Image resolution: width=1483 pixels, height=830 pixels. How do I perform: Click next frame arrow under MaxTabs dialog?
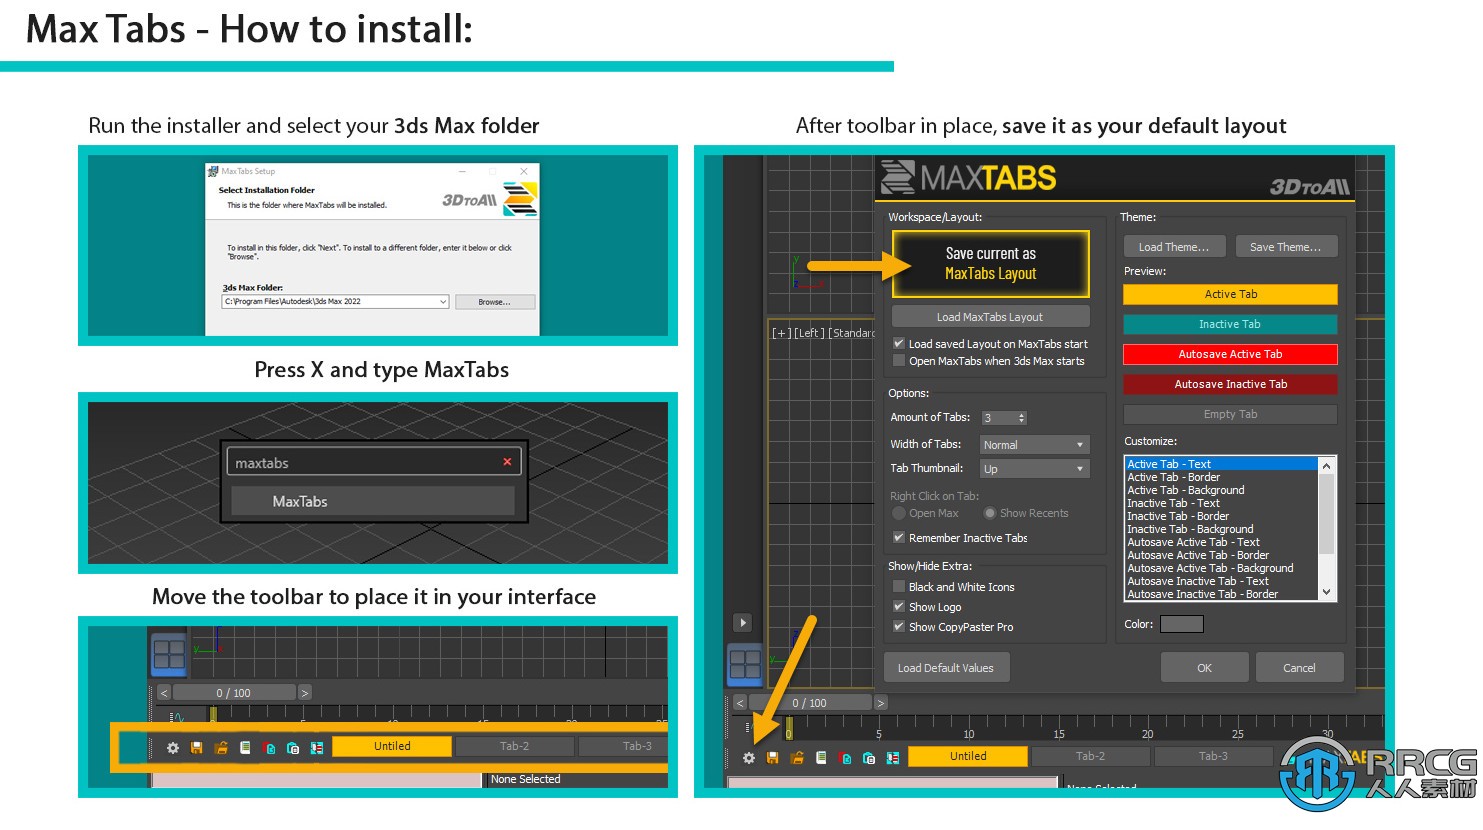point(881,703)
